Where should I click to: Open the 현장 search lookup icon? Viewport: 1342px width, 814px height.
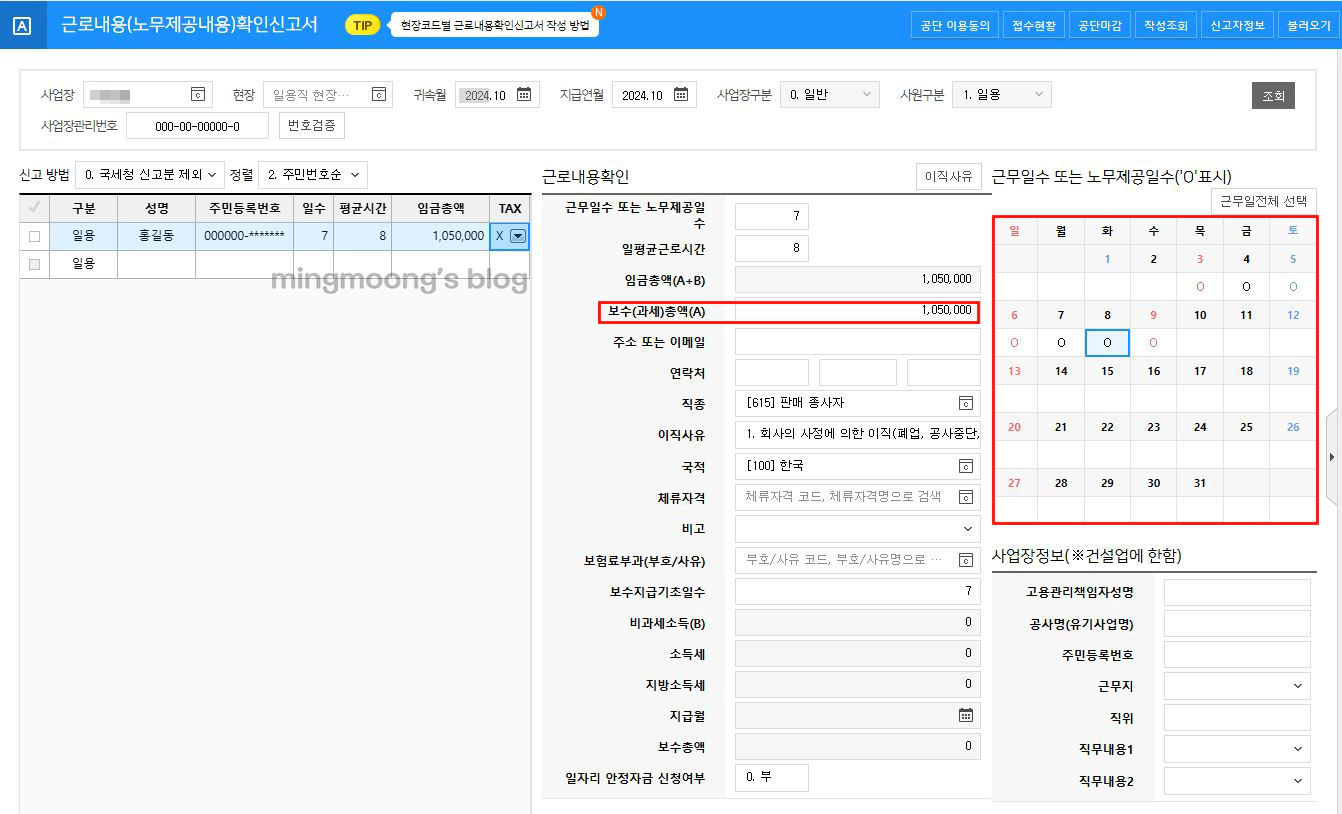pos(378,95)
